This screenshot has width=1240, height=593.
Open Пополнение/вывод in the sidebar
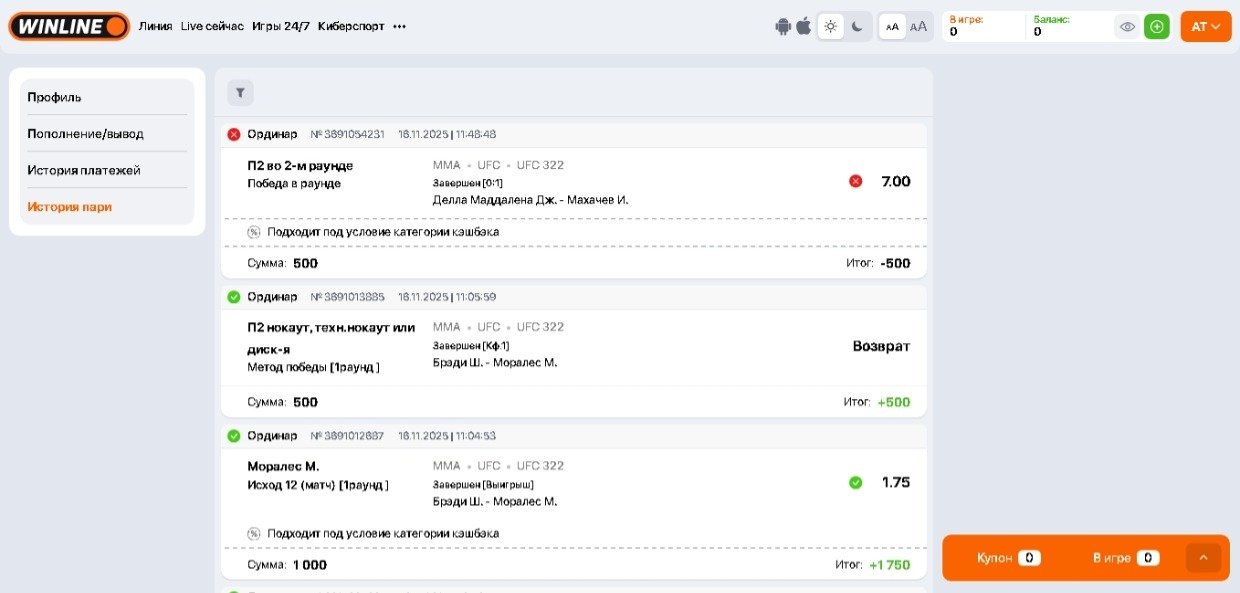(x=85, y=134)
